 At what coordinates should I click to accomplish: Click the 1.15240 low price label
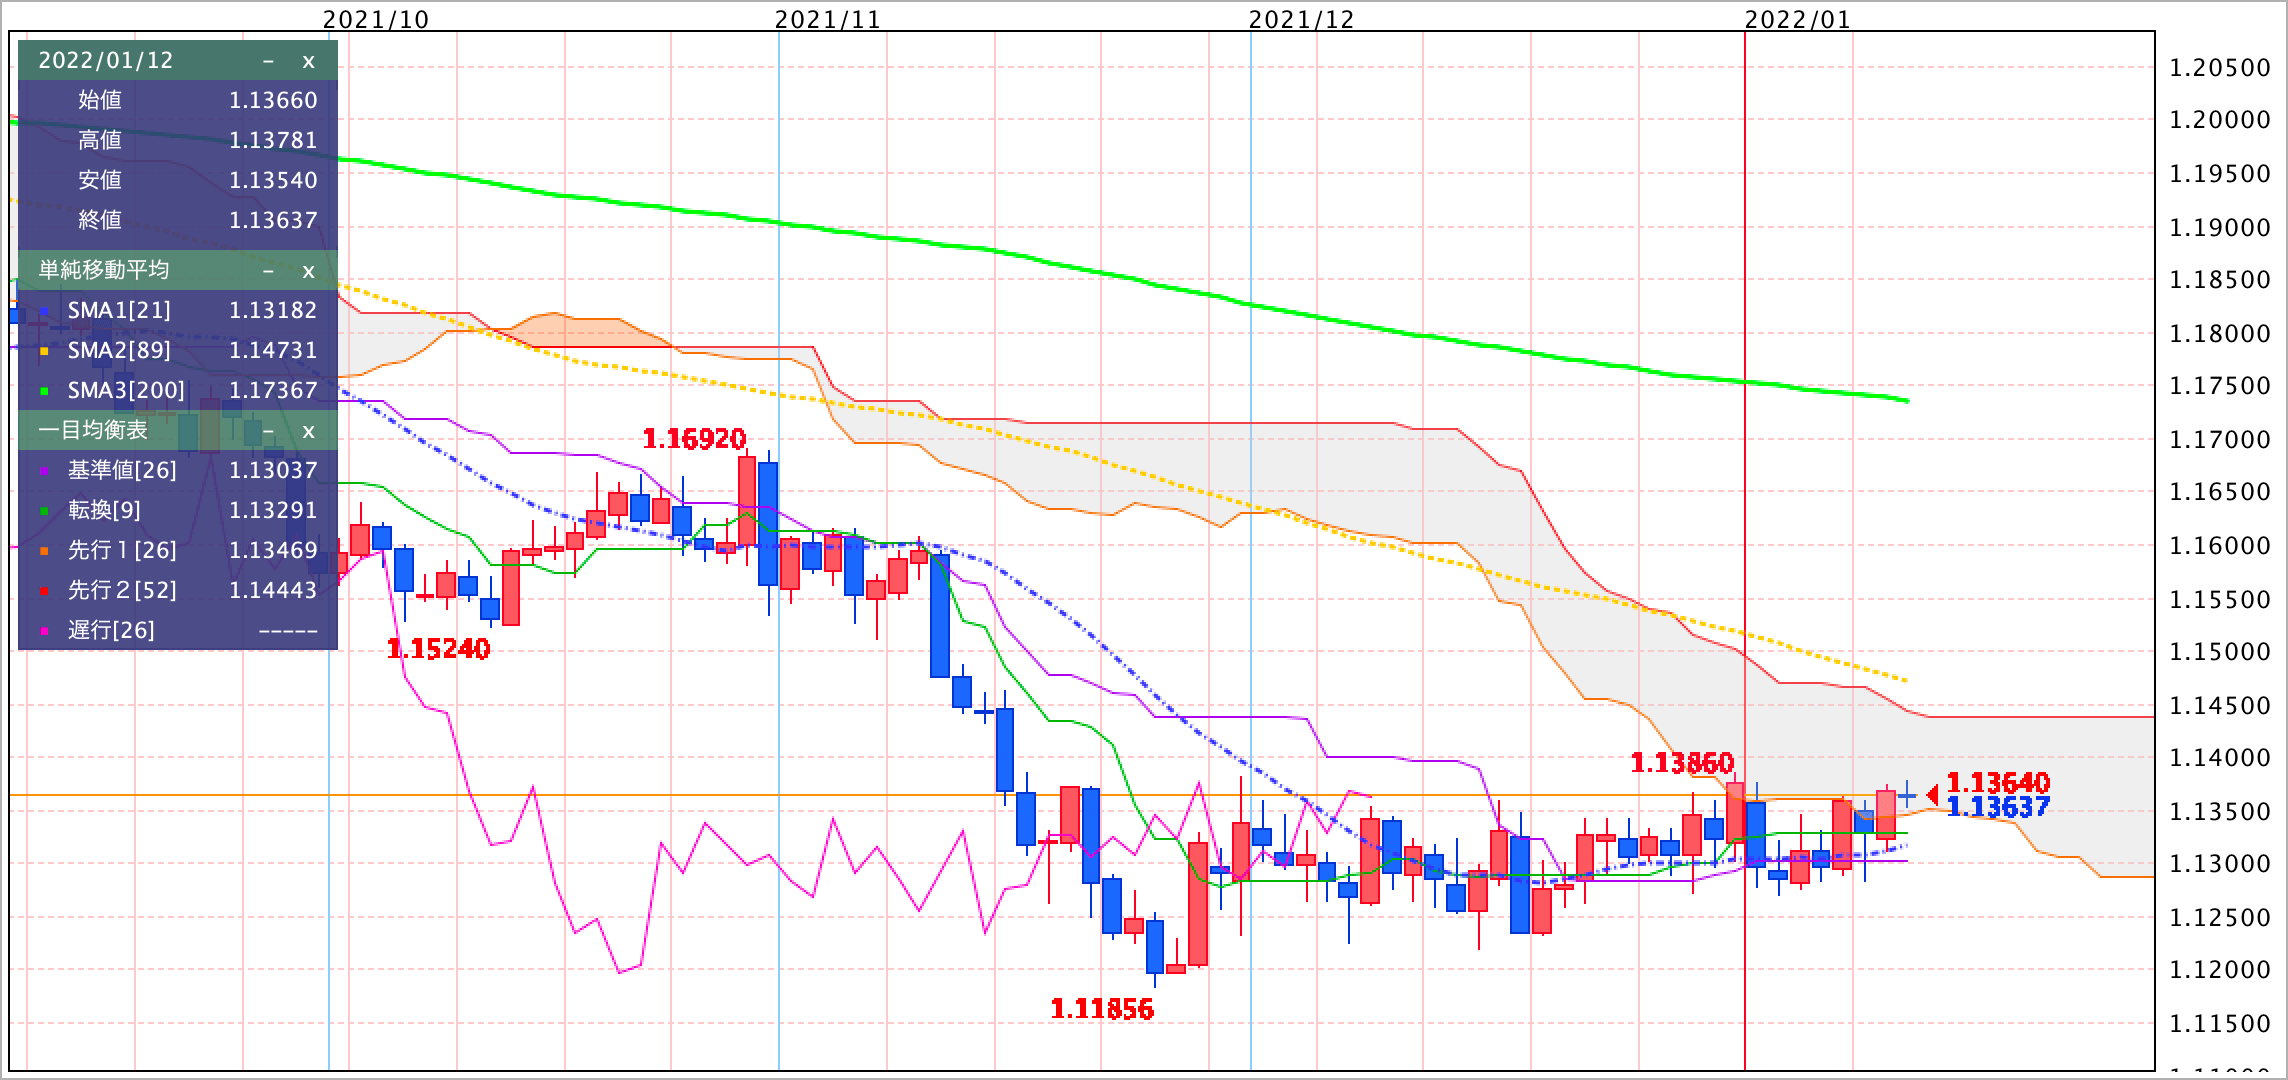[438, 649]
